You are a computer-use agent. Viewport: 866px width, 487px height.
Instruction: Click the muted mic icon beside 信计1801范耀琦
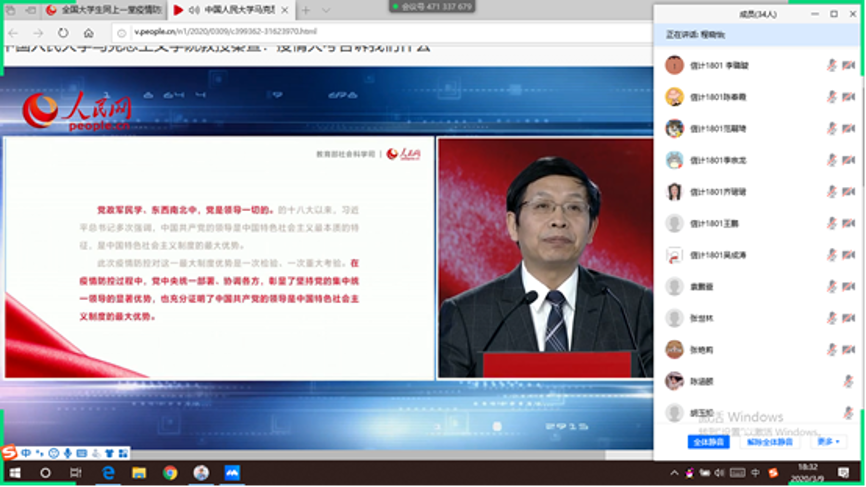point(831,128)
